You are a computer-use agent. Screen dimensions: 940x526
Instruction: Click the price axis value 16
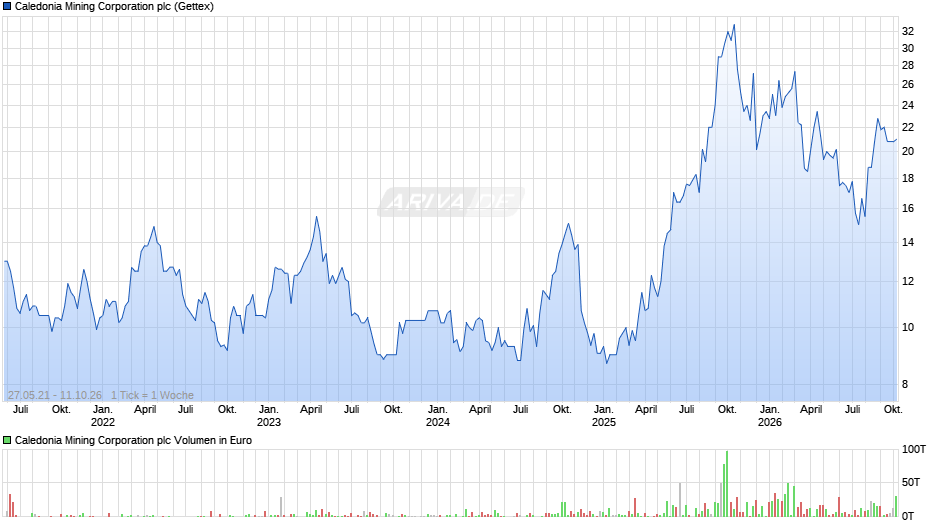908,209
